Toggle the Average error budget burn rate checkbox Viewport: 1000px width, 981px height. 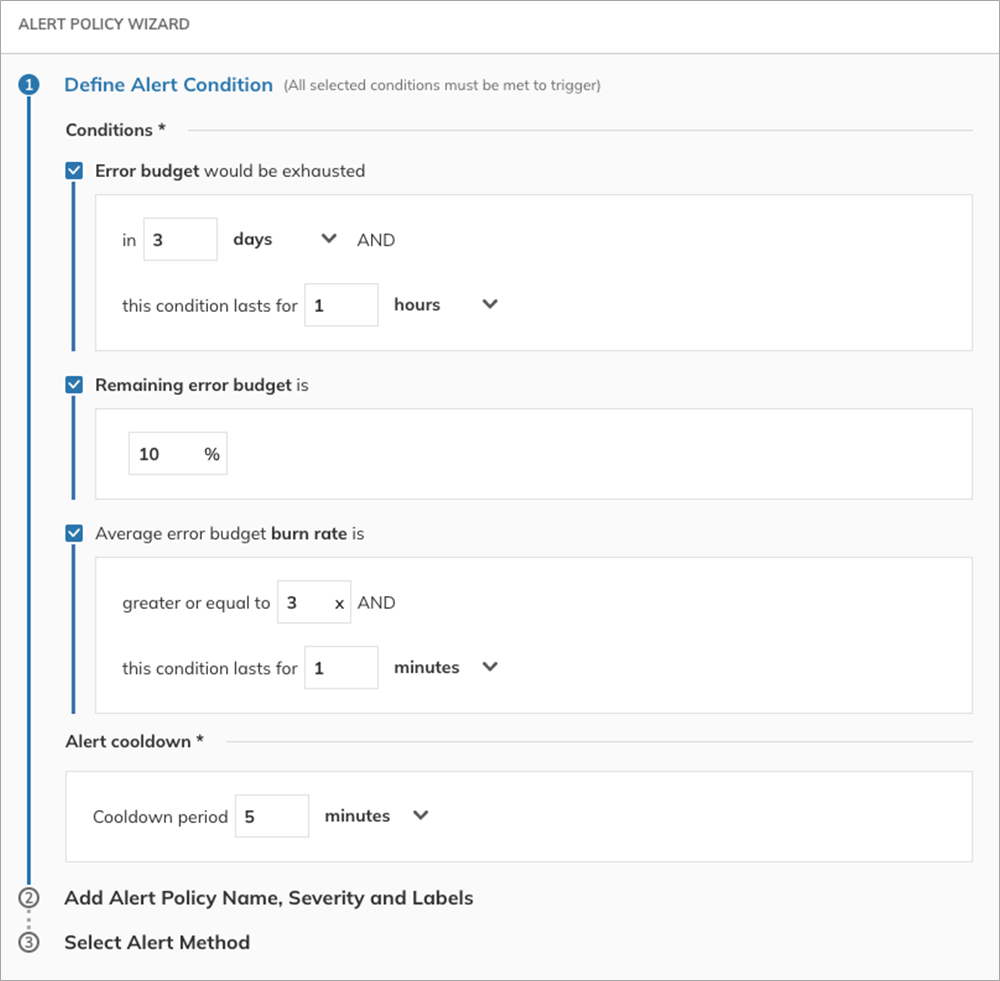click(x=74, y=533)
